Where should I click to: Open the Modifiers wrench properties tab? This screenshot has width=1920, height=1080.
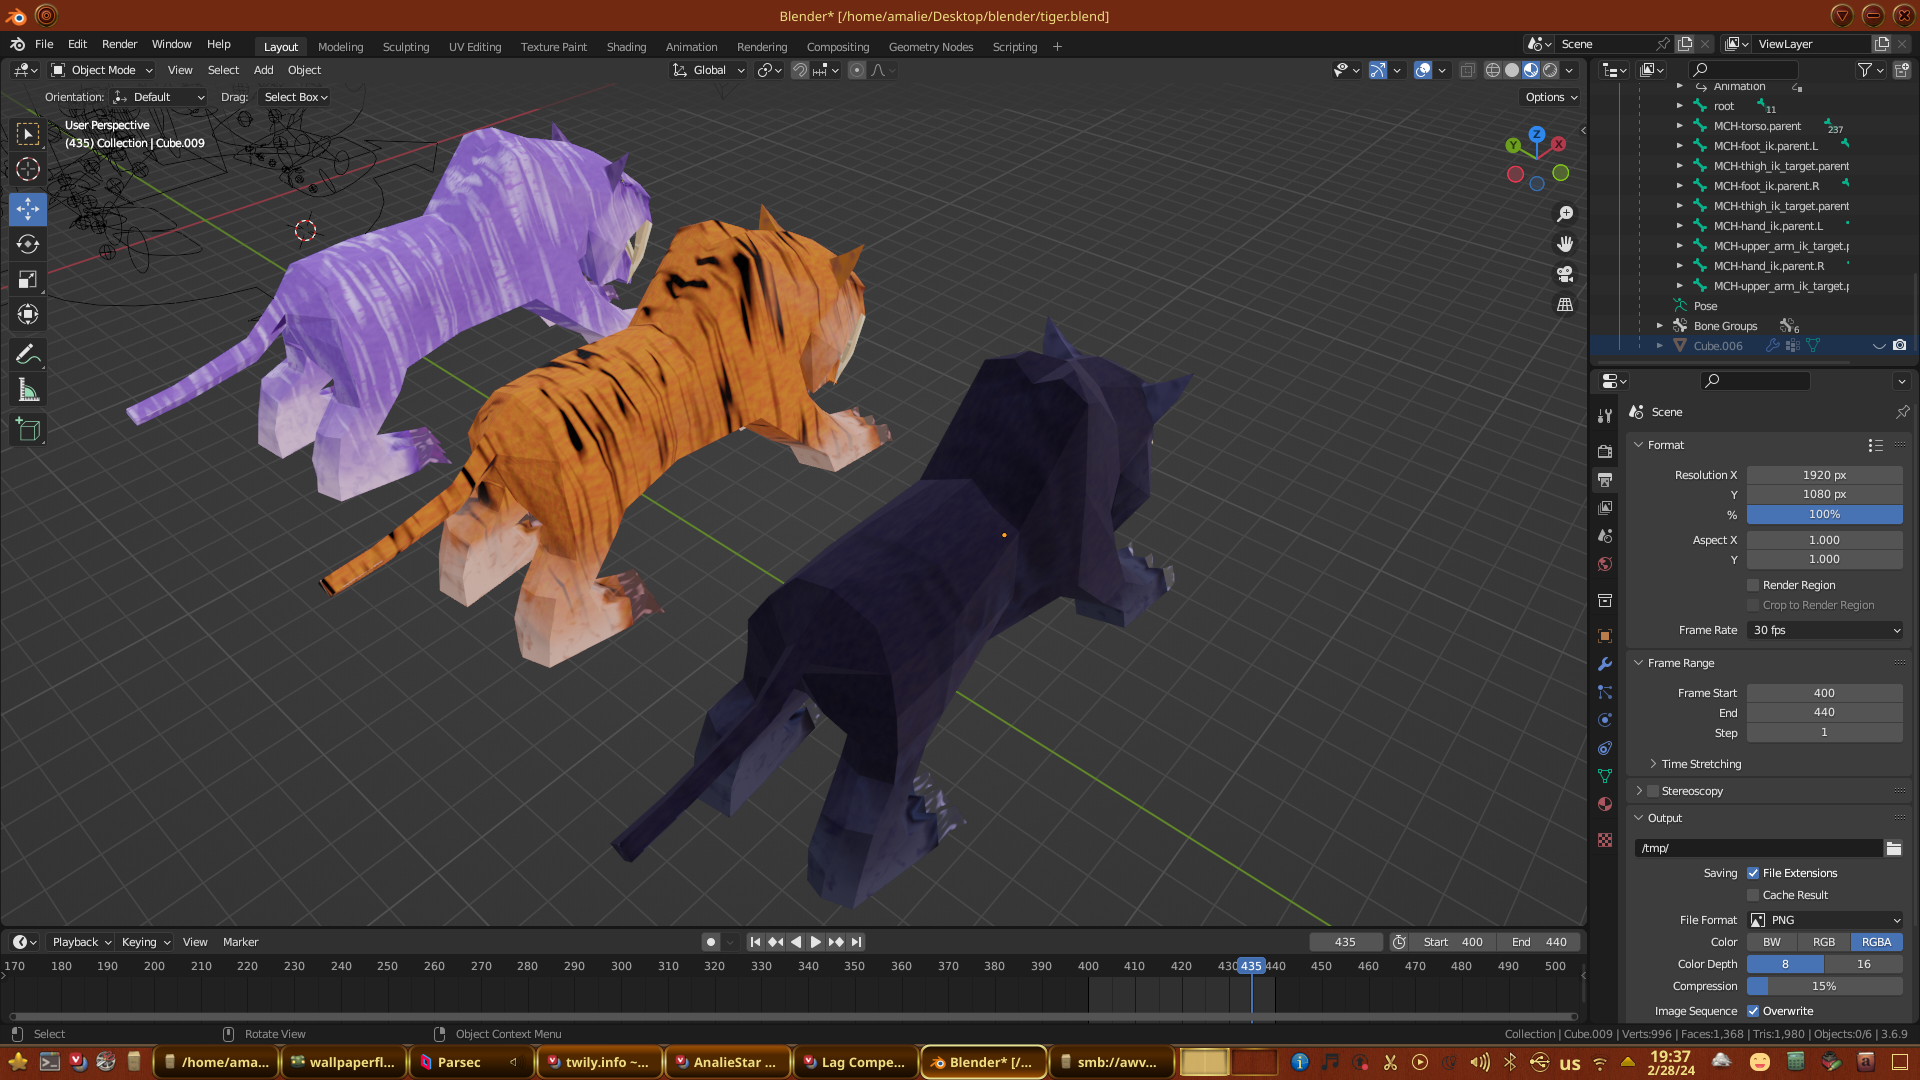tap(1605, 664)
